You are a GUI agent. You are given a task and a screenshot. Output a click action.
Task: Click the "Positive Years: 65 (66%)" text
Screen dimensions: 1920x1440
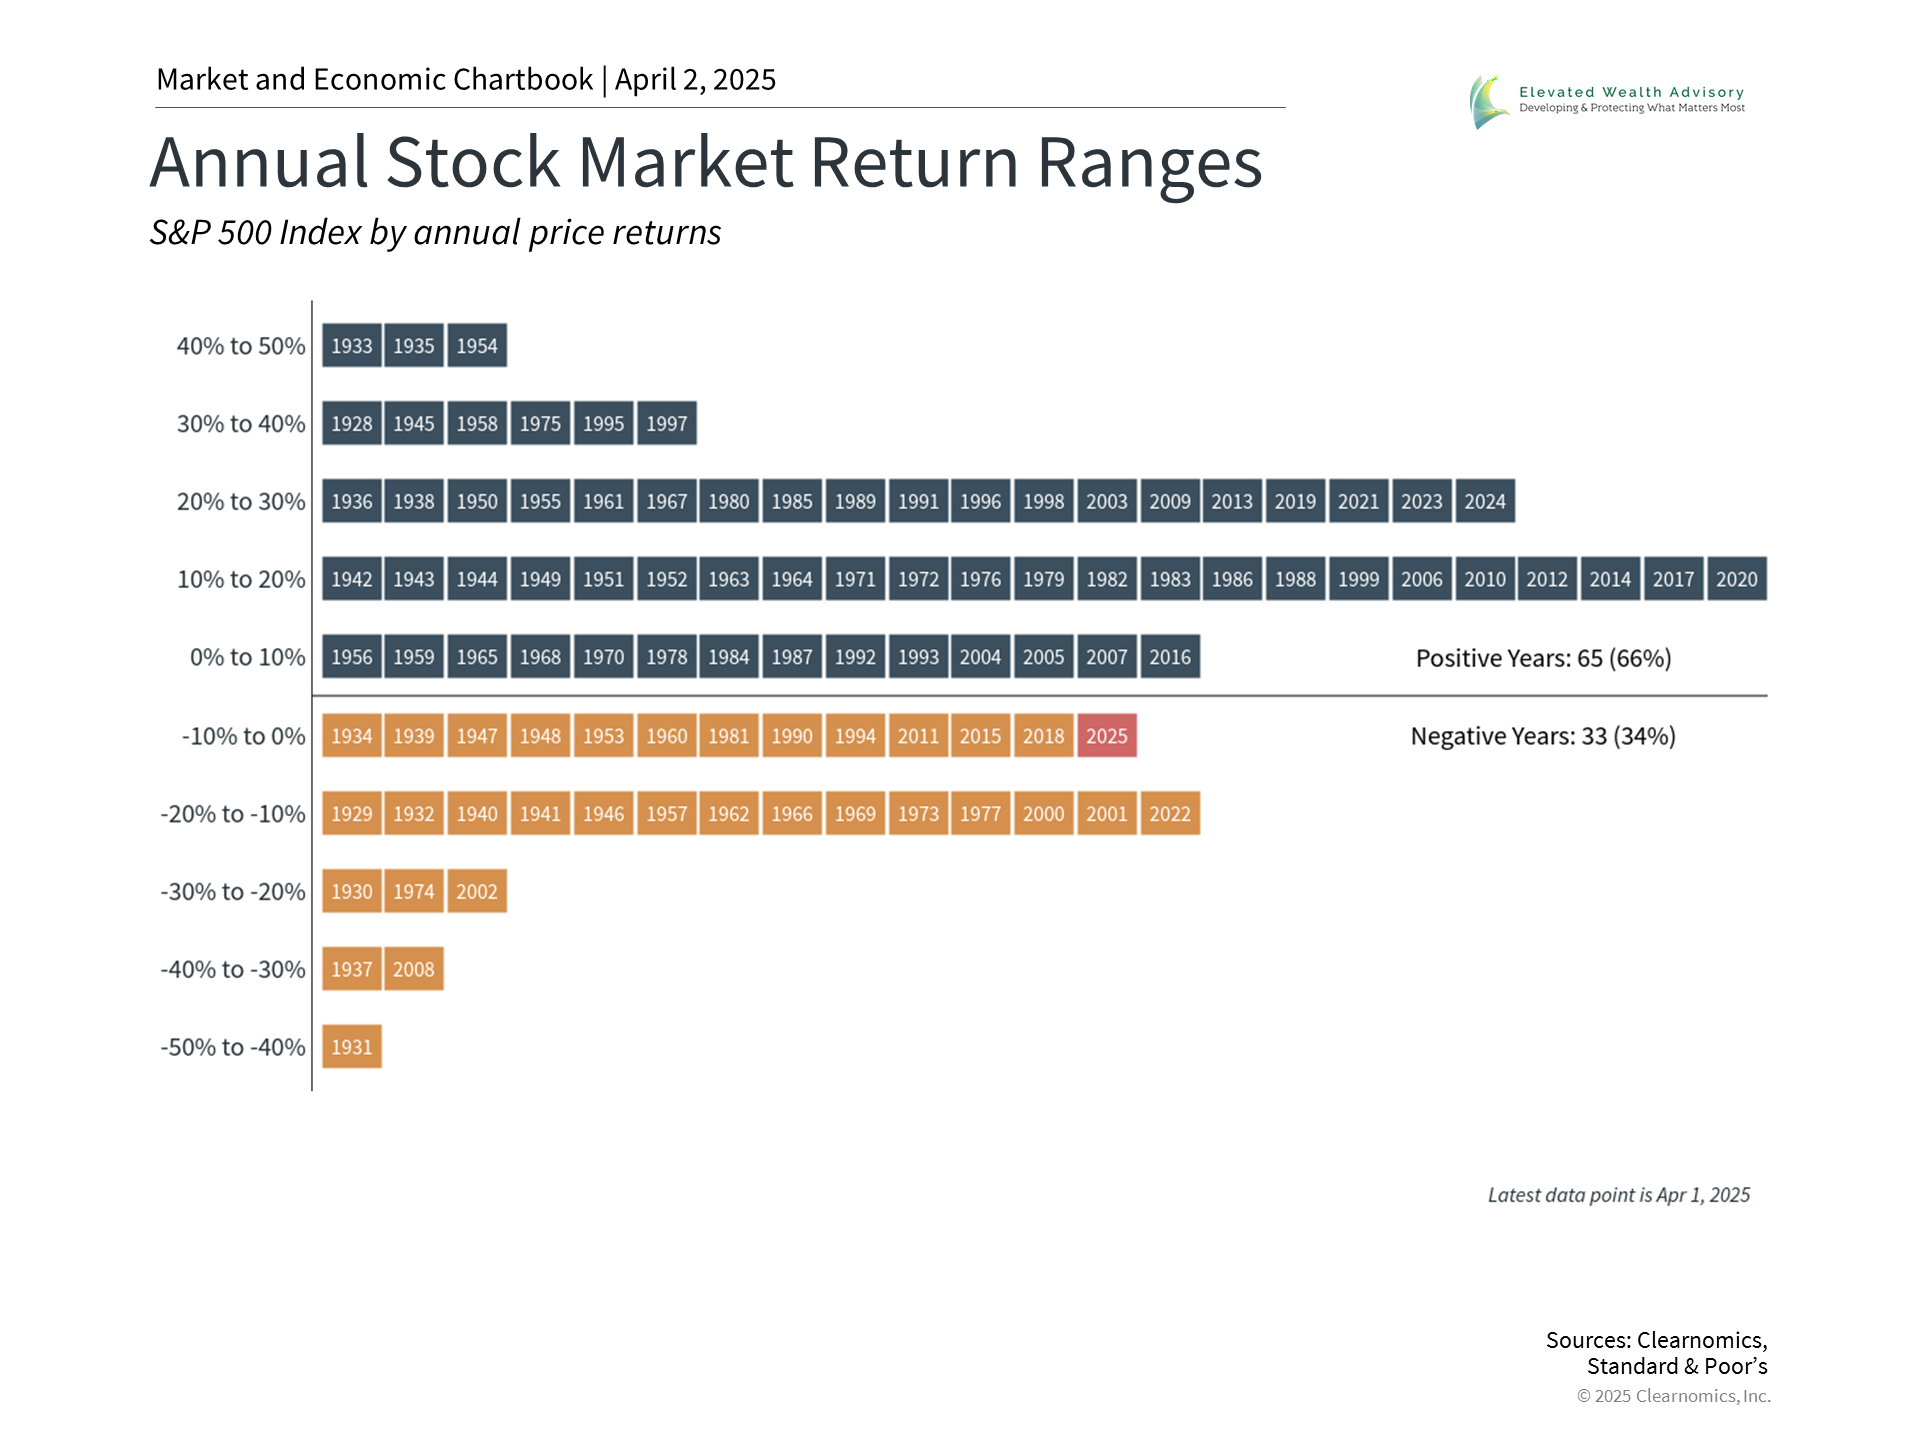pos(1543,658)
